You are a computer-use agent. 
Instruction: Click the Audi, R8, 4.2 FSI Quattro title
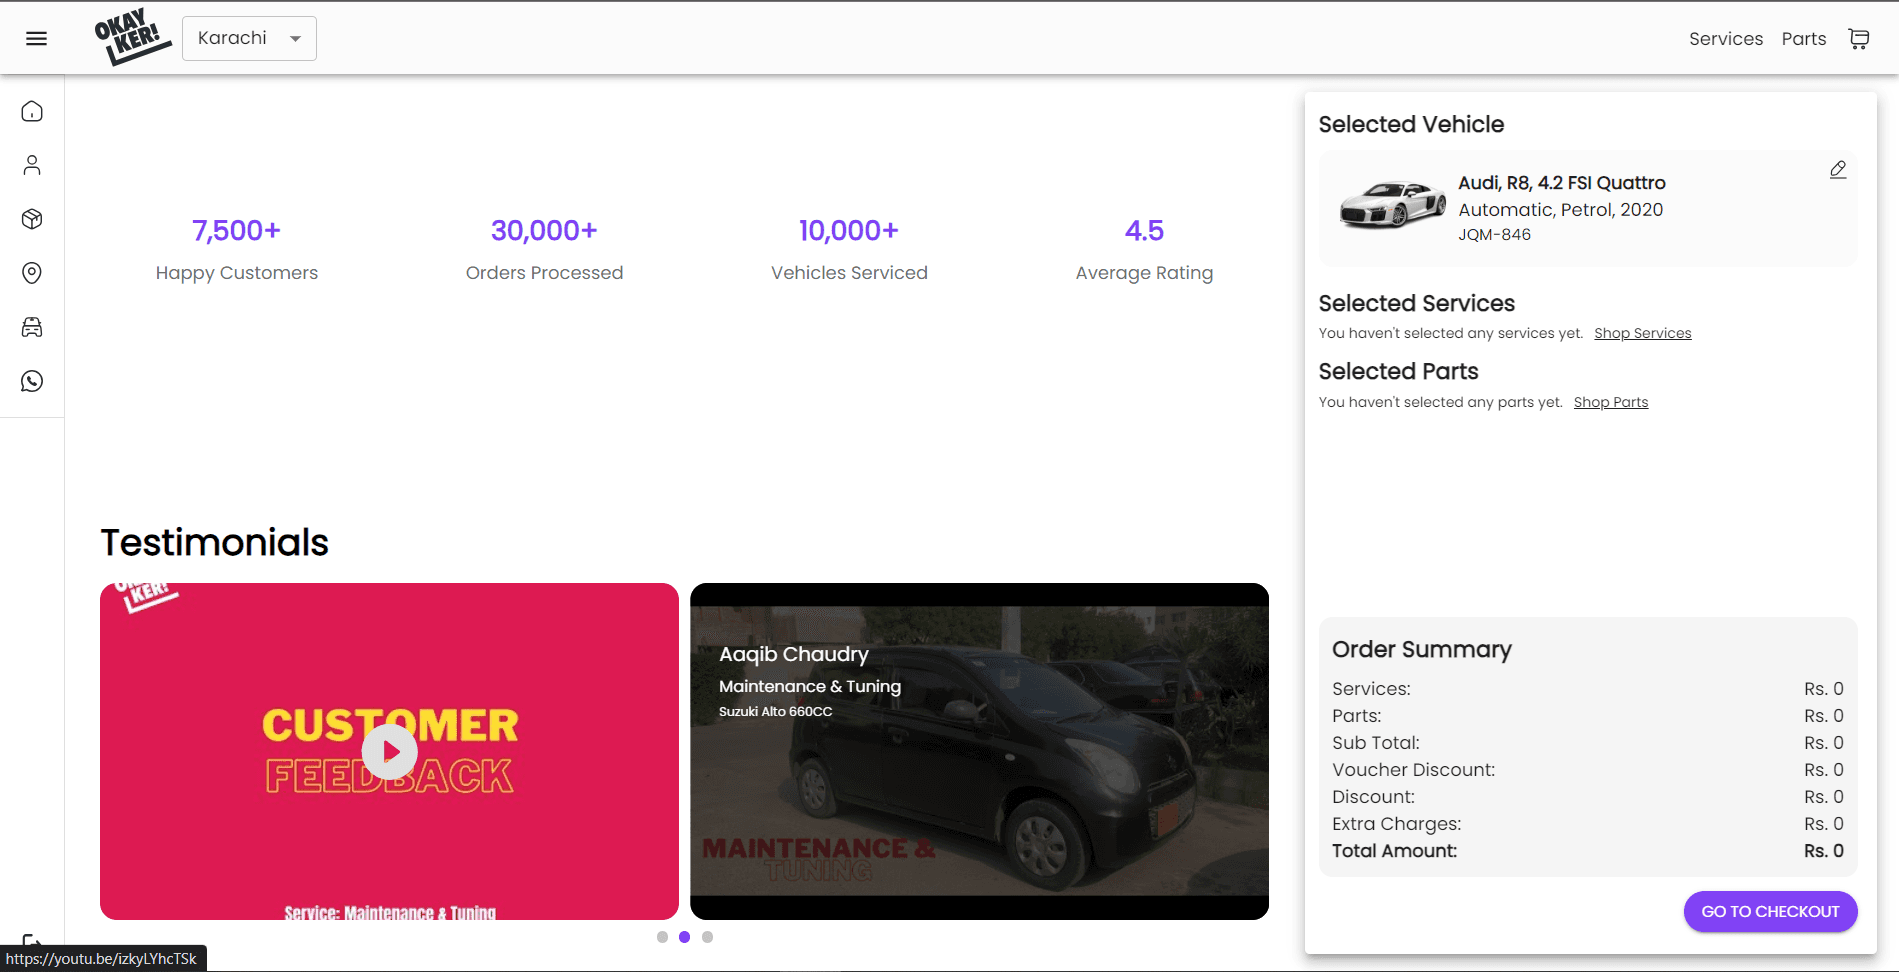1561,183
